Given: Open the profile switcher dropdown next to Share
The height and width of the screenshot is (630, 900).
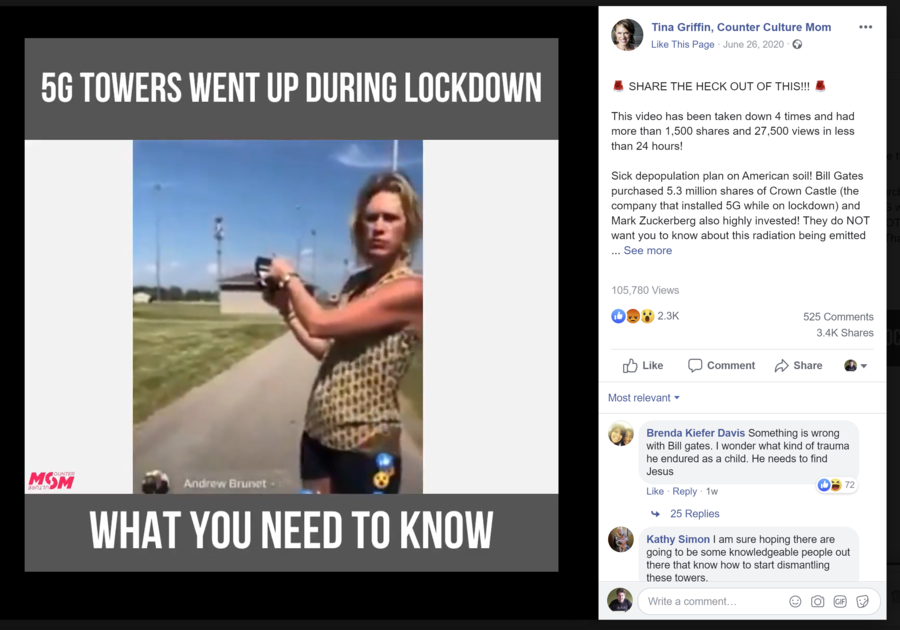Looking at the screenshot, I should pyautogui.click(x=855, y=365).
